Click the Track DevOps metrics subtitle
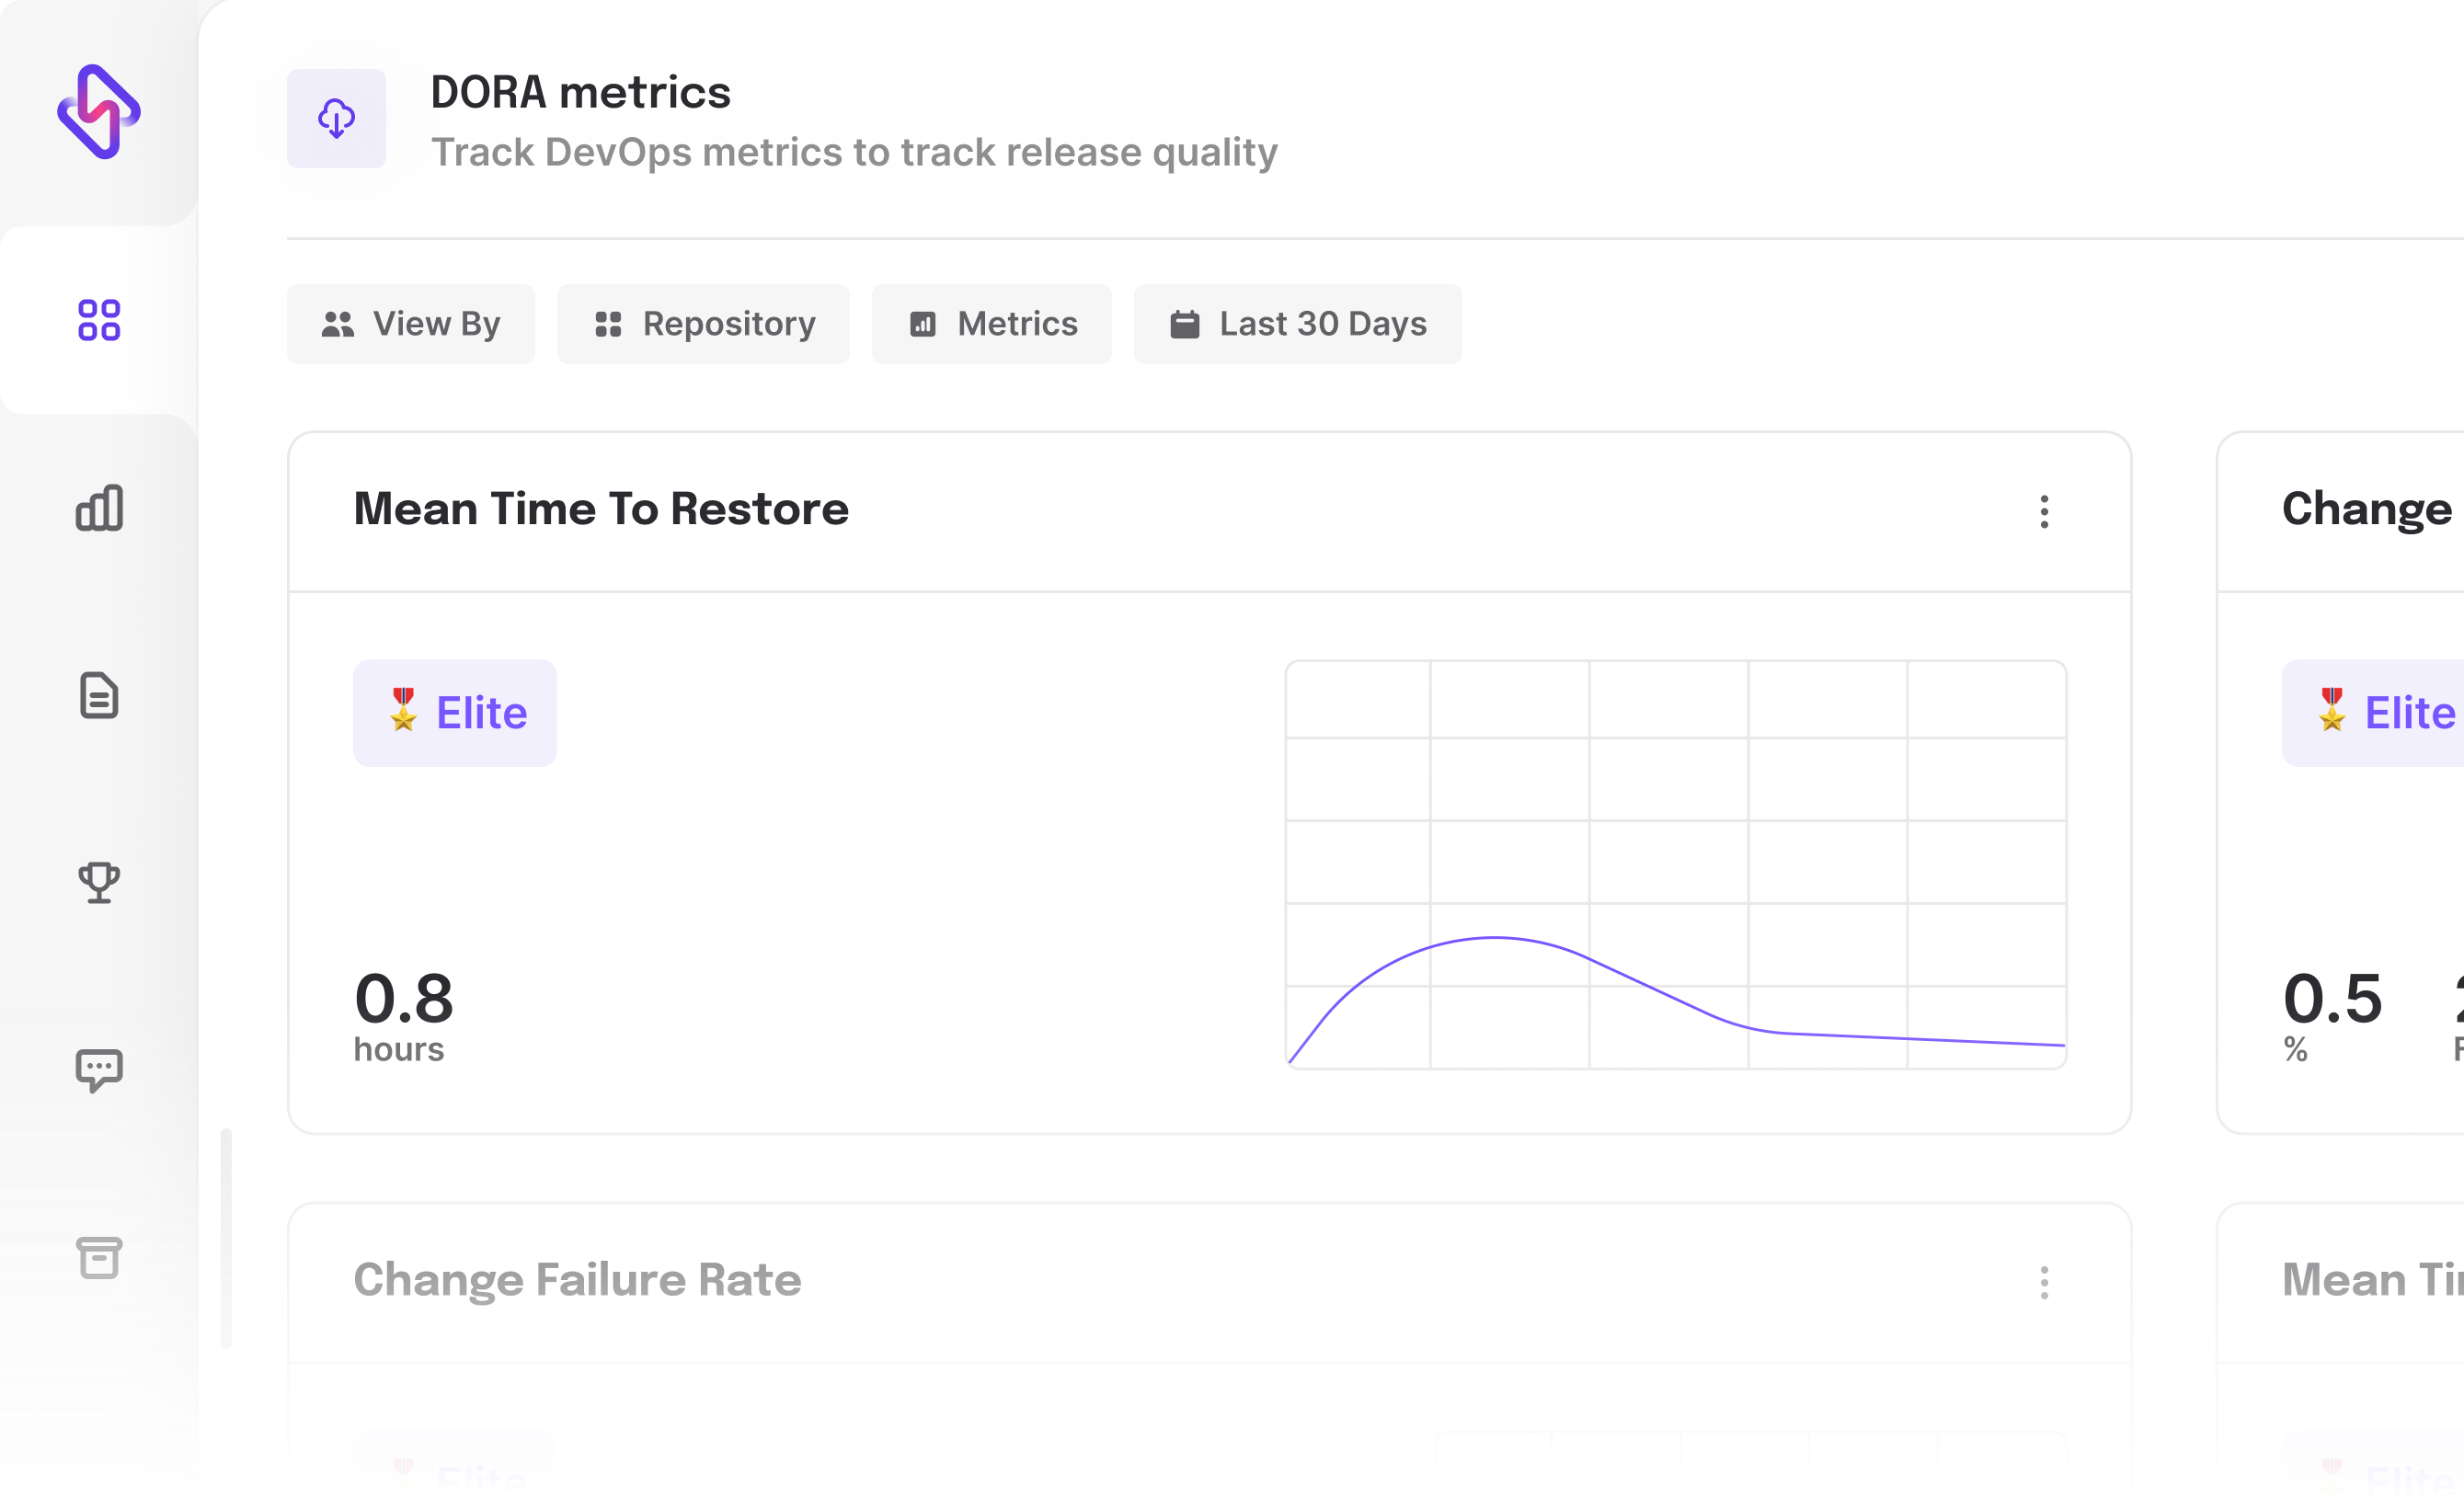 click(x=854, y=153)
